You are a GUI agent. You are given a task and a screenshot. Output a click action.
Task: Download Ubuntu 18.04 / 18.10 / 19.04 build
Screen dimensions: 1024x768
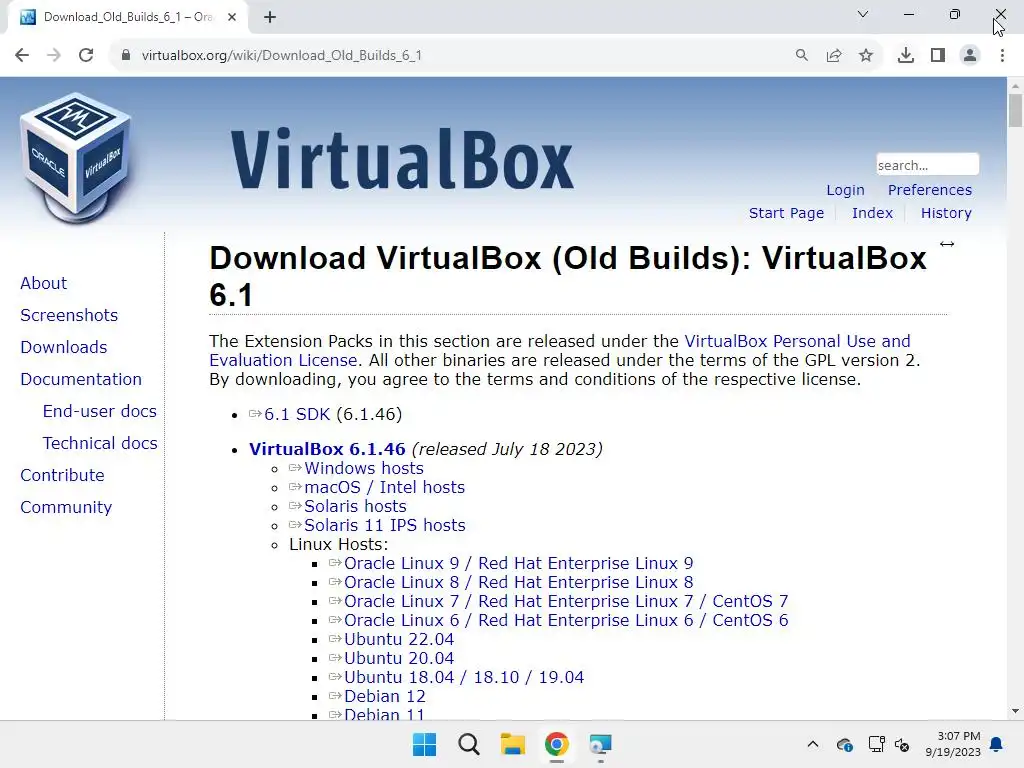[464, 677]
